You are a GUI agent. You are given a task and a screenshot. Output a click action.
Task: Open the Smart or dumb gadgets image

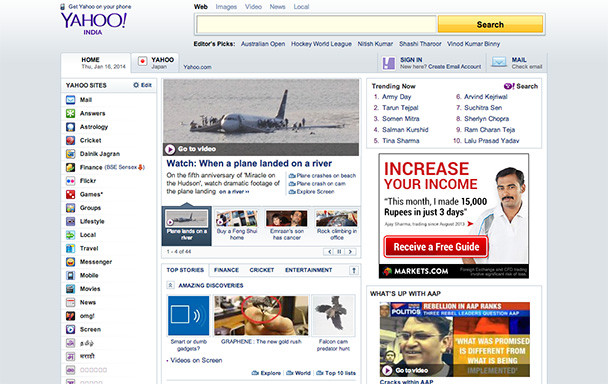pos(188,315)
